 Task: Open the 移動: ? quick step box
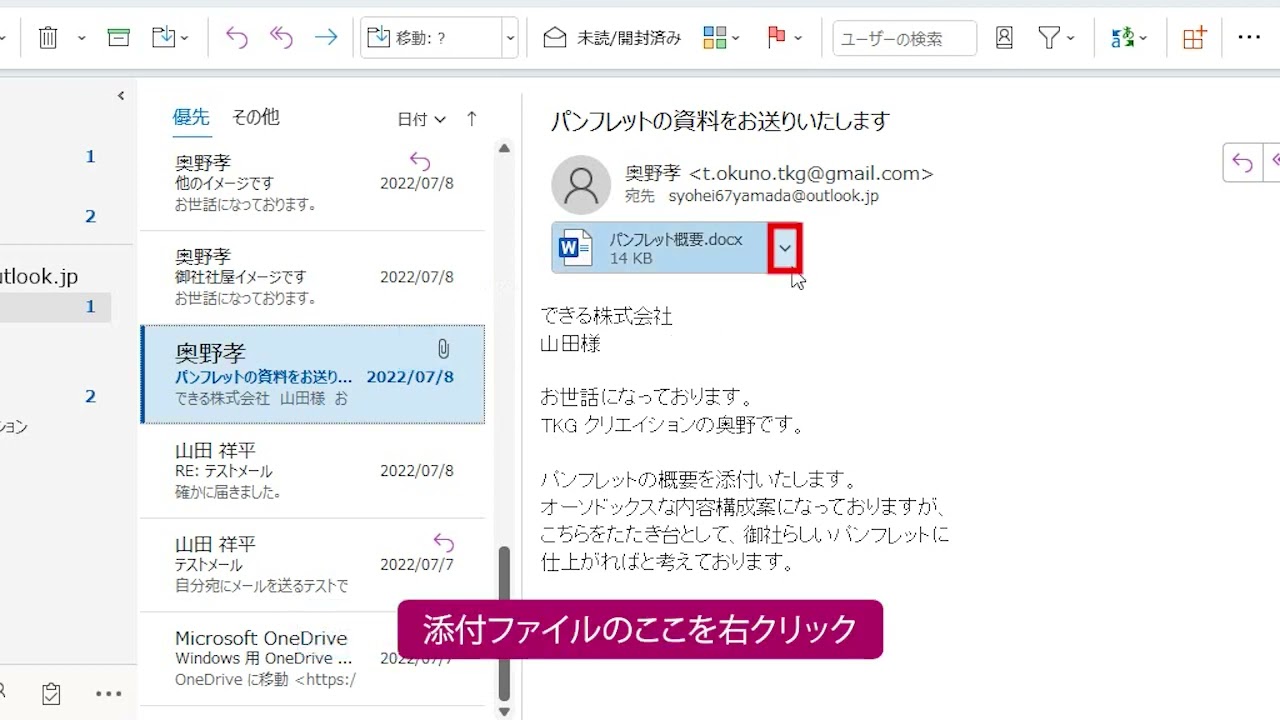431,38
